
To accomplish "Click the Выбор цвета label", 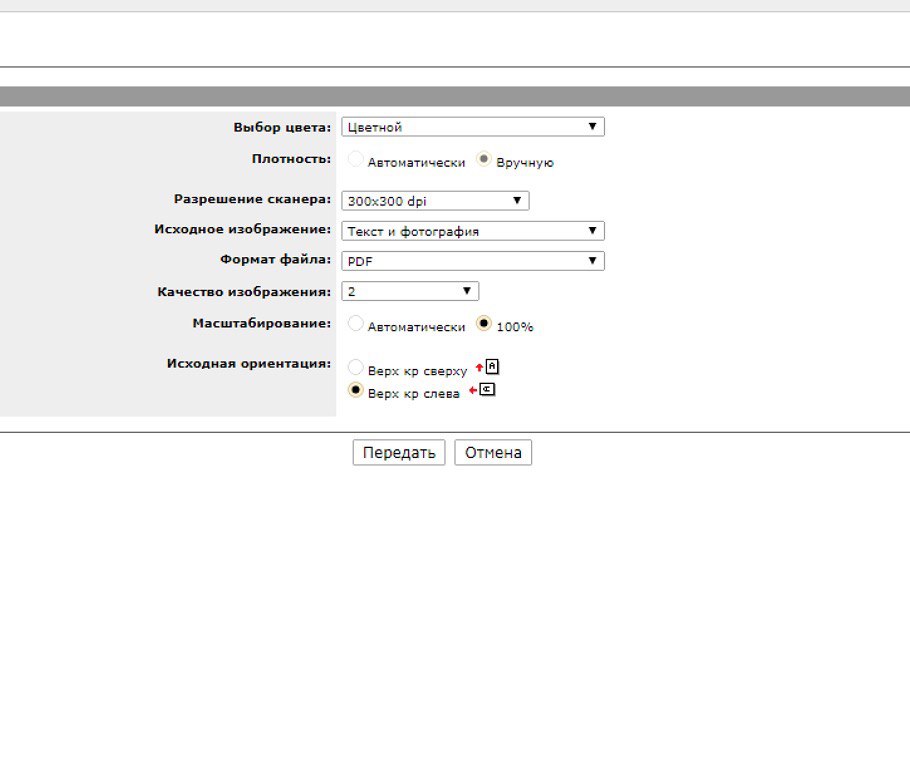I will pyautogui.click(x=282, y=127).
